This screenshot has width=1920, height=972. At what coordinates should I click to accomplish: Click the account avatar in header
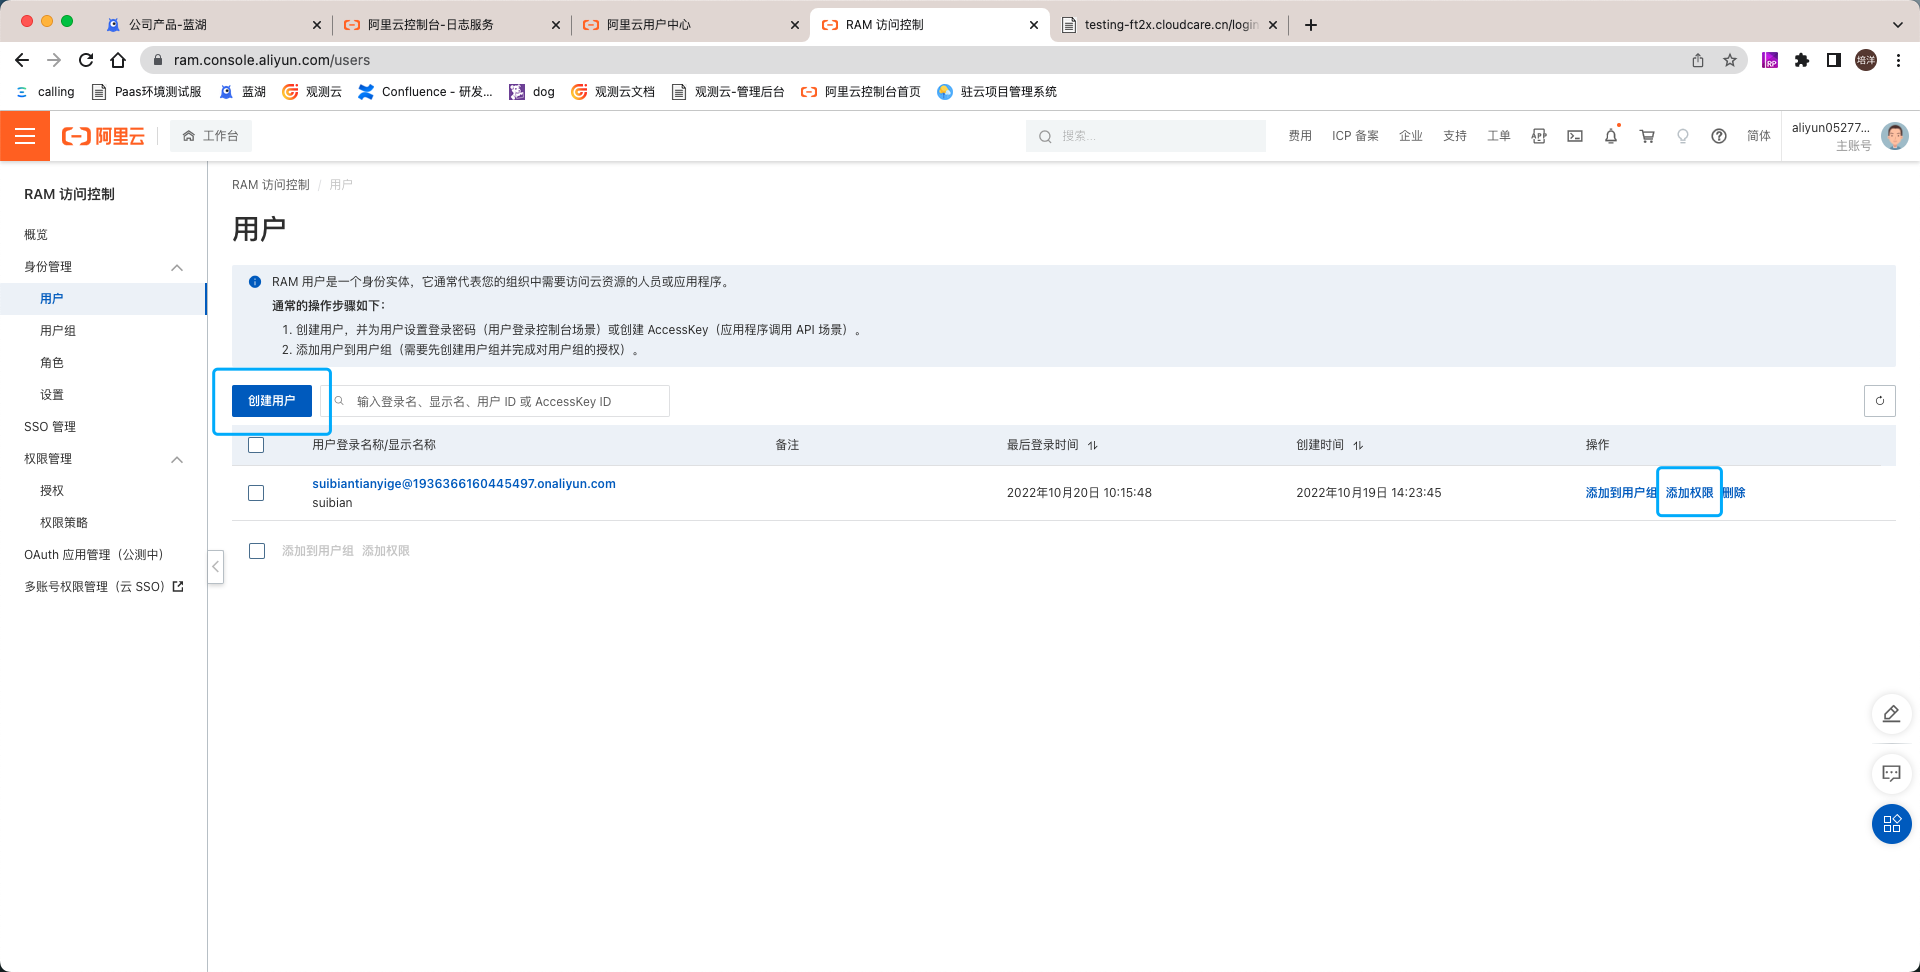coord(1895,136)
